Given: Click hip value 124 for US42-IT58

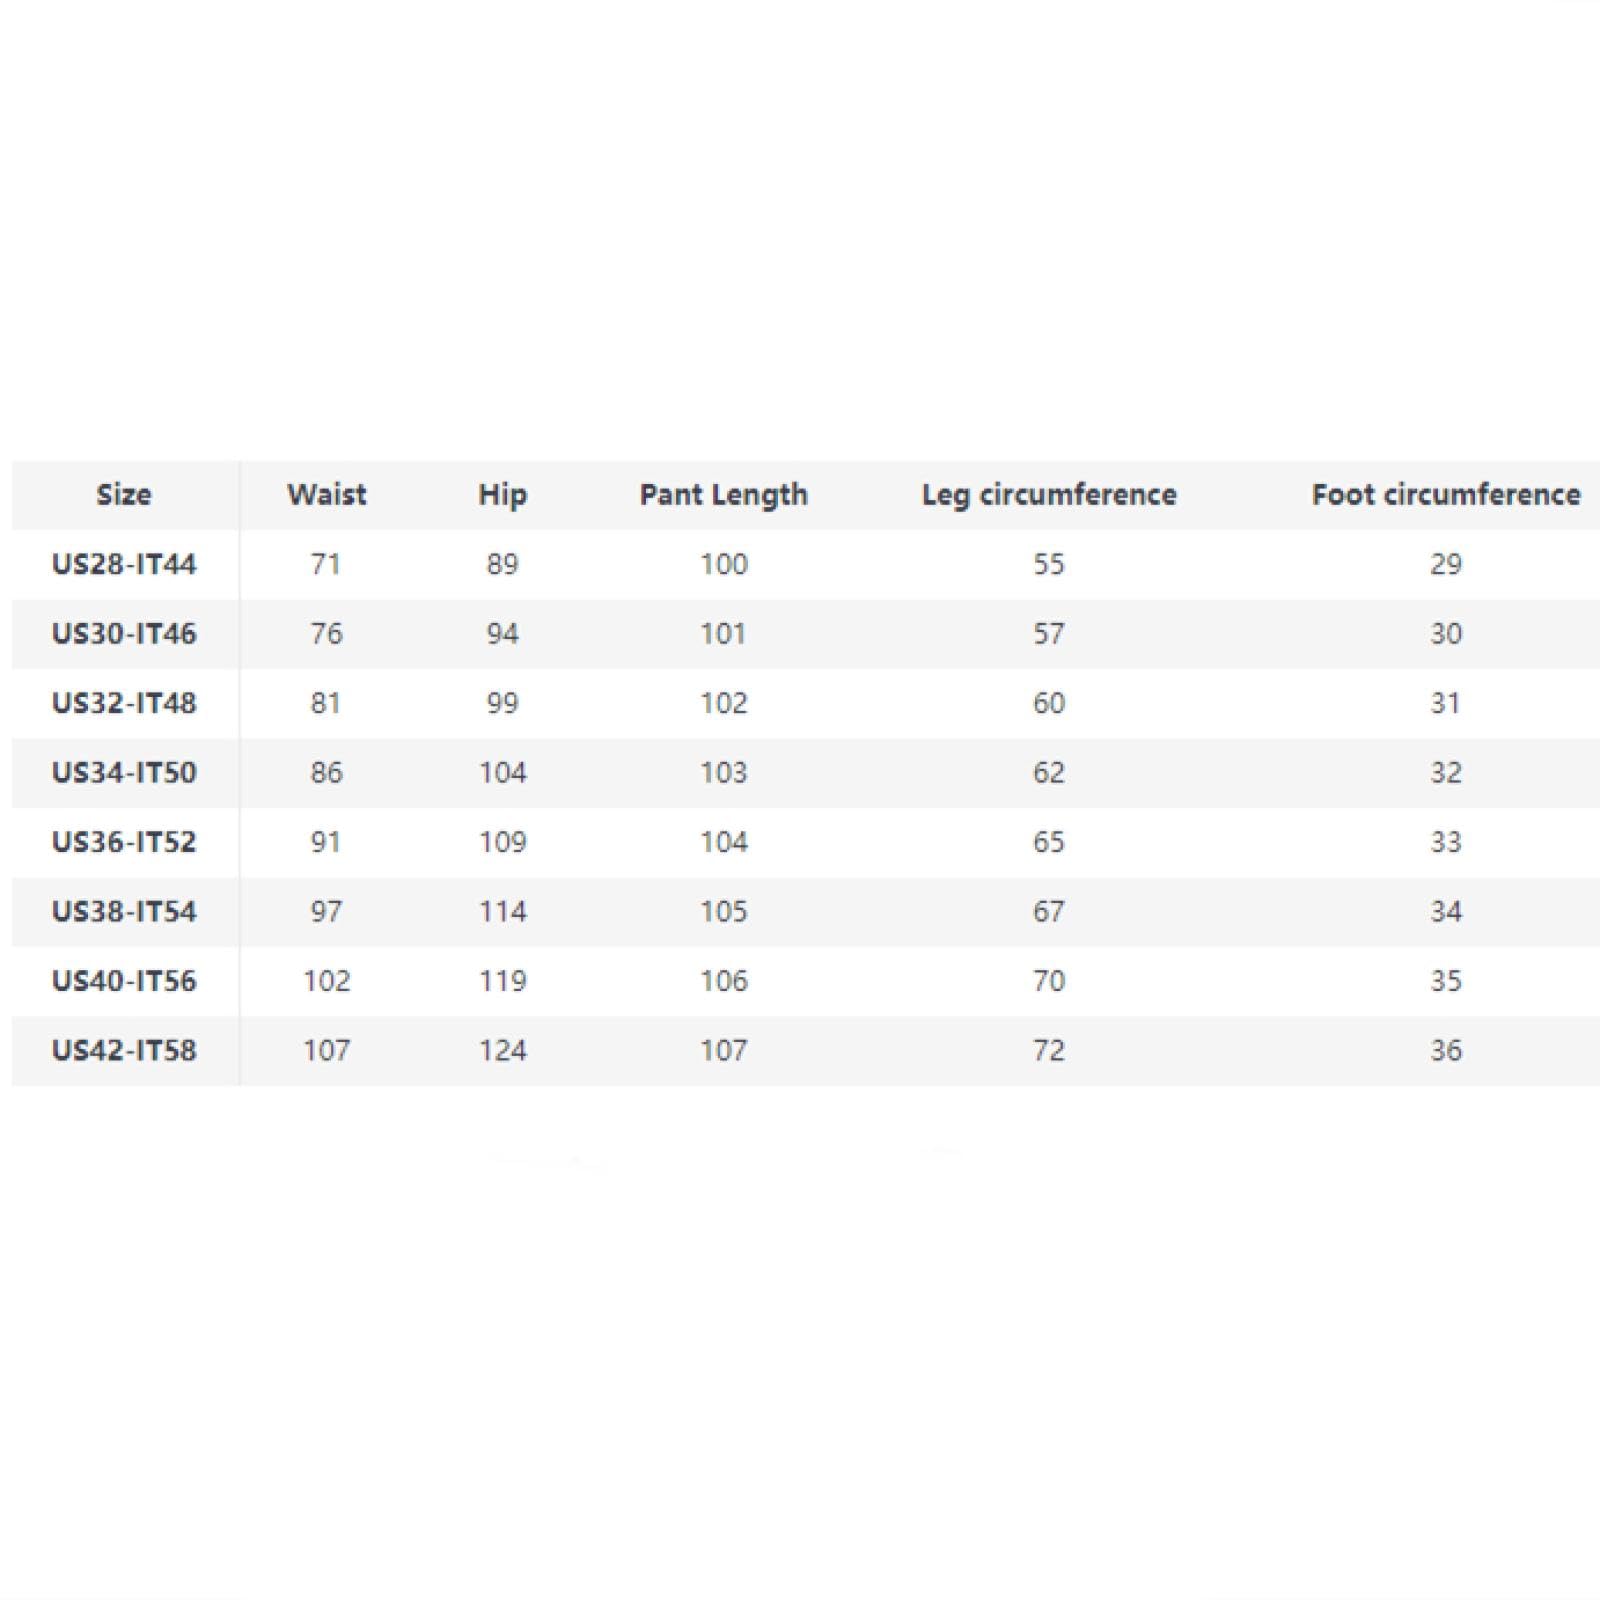Looking at the screenshot, I should [502, 1051].
